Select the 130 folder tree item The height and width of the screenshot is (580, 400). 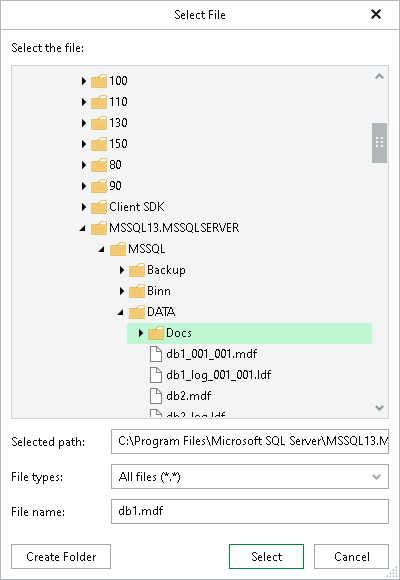tap(118, 122)
